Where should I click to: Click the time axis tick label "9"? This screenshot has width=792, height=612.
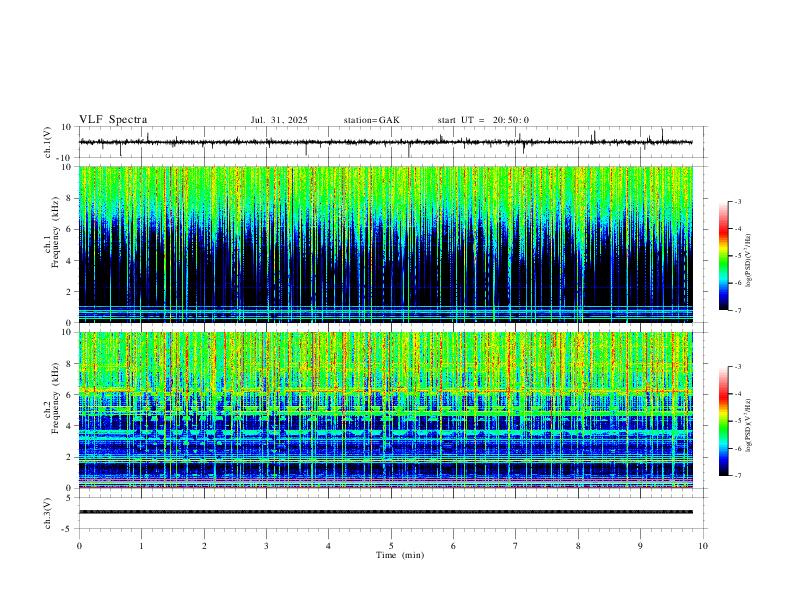point(640,546)
